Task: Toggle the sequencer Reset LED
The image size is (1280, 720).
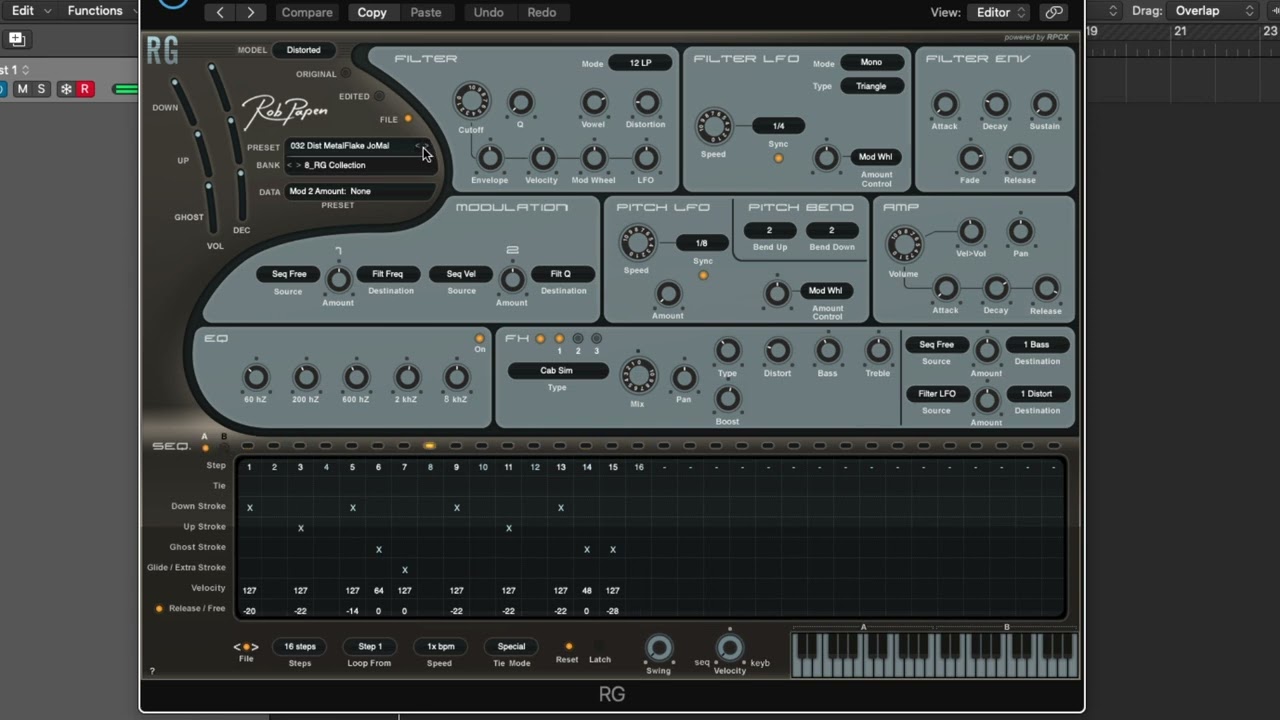Action: pyautogui.click(x=569, y=646)
